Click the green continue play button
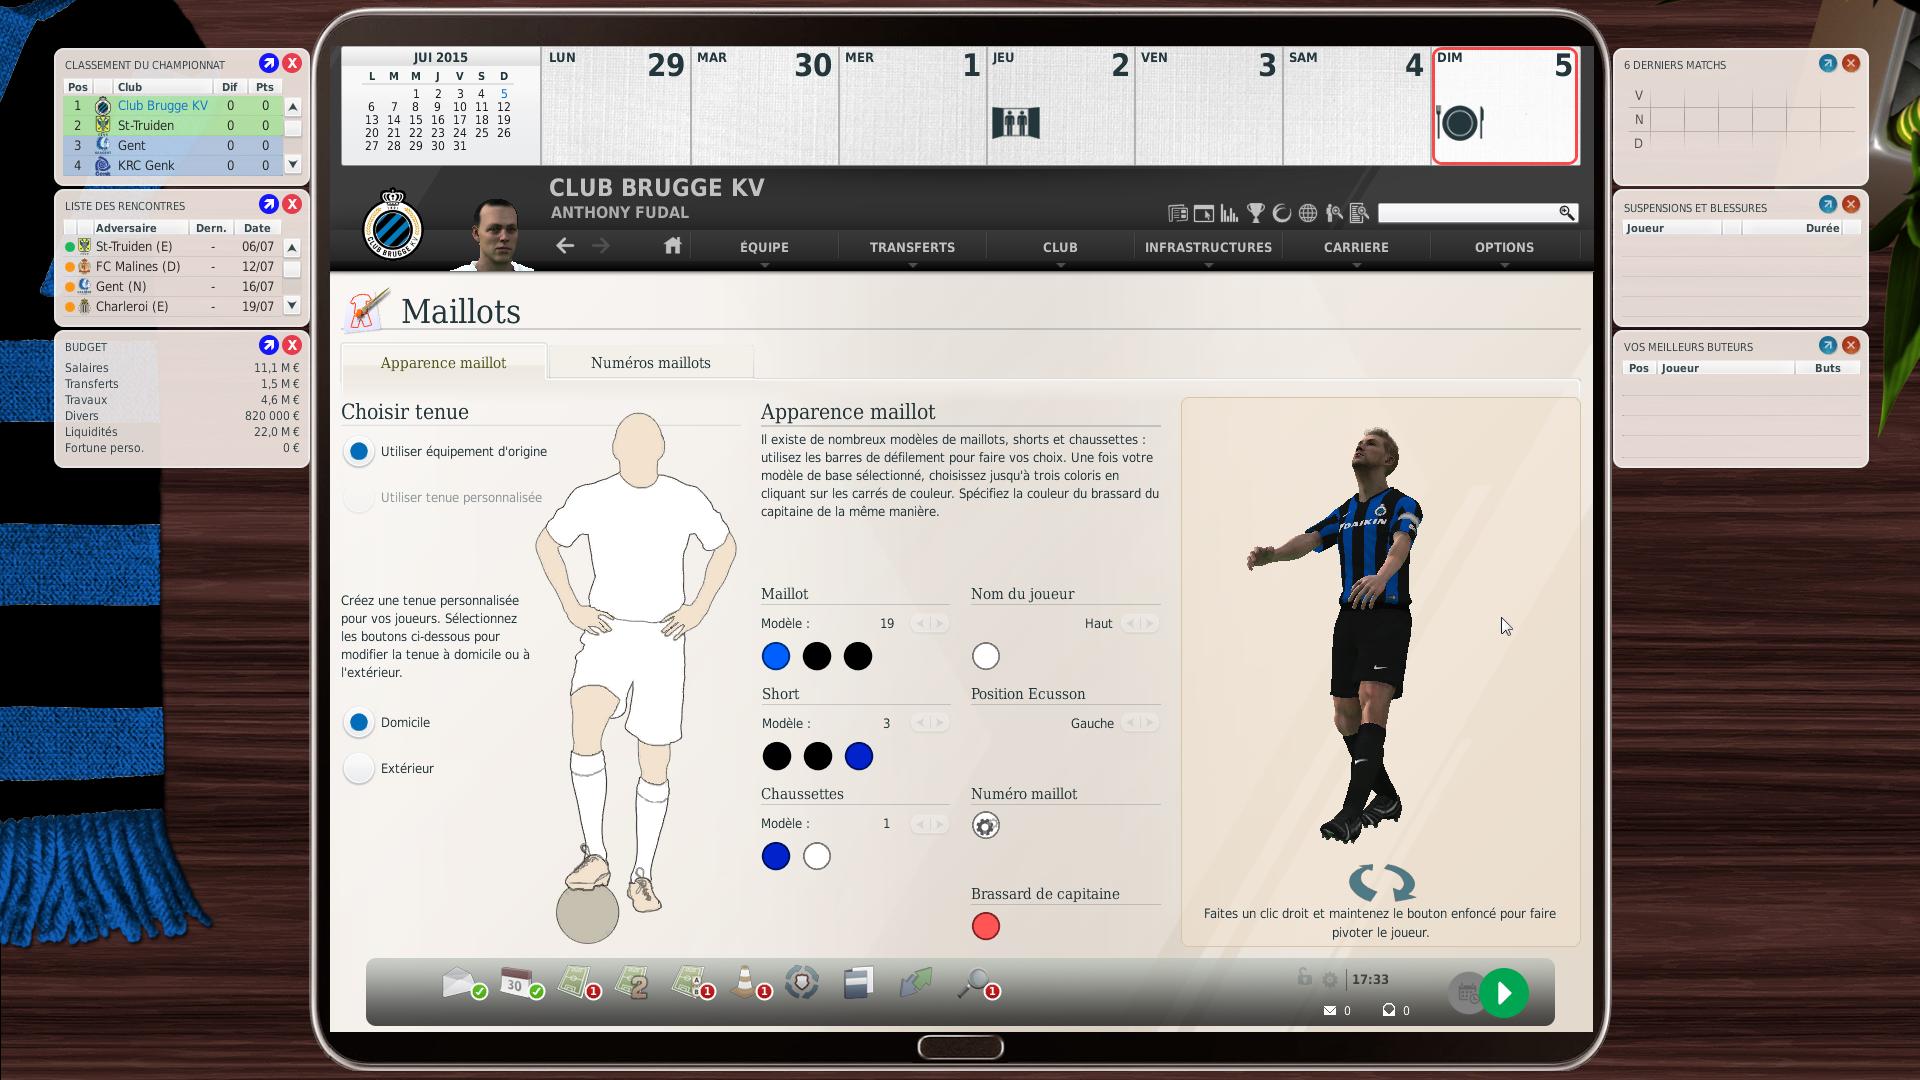The width and height of the screenshot is (1920, 1080). tap(1504, 993)
